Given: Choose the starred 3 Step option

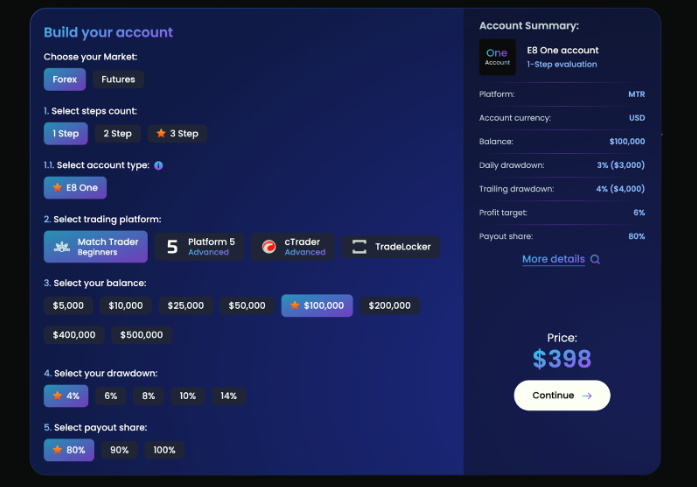Looking at the screenshot, I should pos(177,134).
